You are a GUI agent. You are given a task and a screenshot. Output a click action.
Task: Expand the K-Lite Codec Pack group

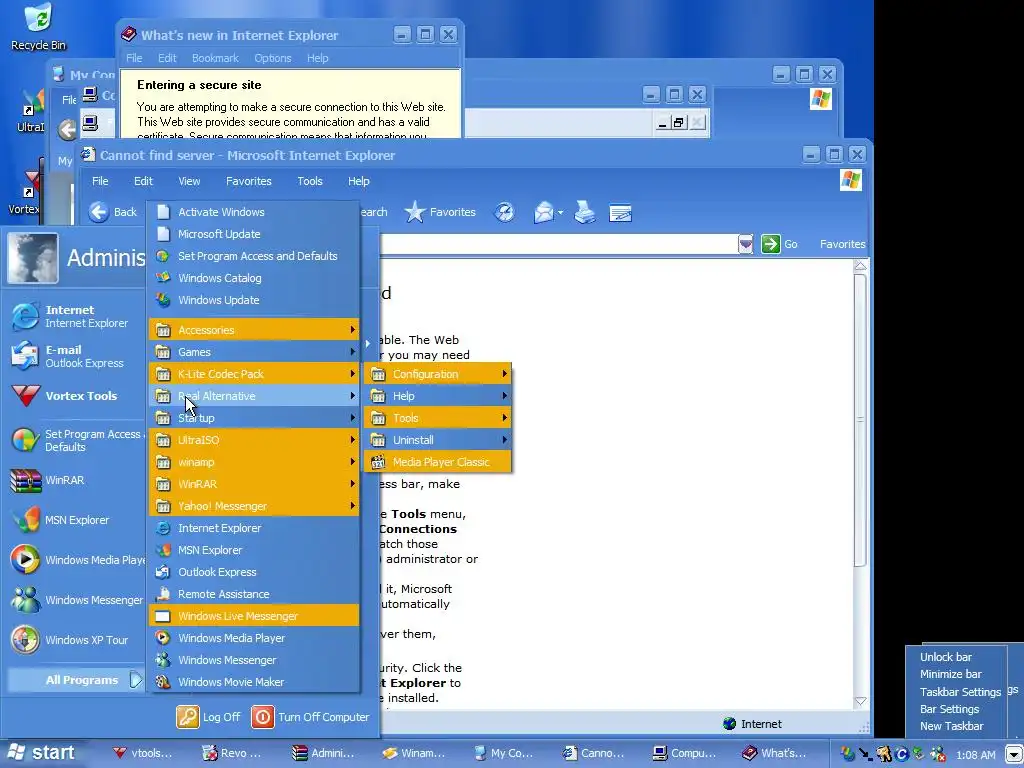254,374
